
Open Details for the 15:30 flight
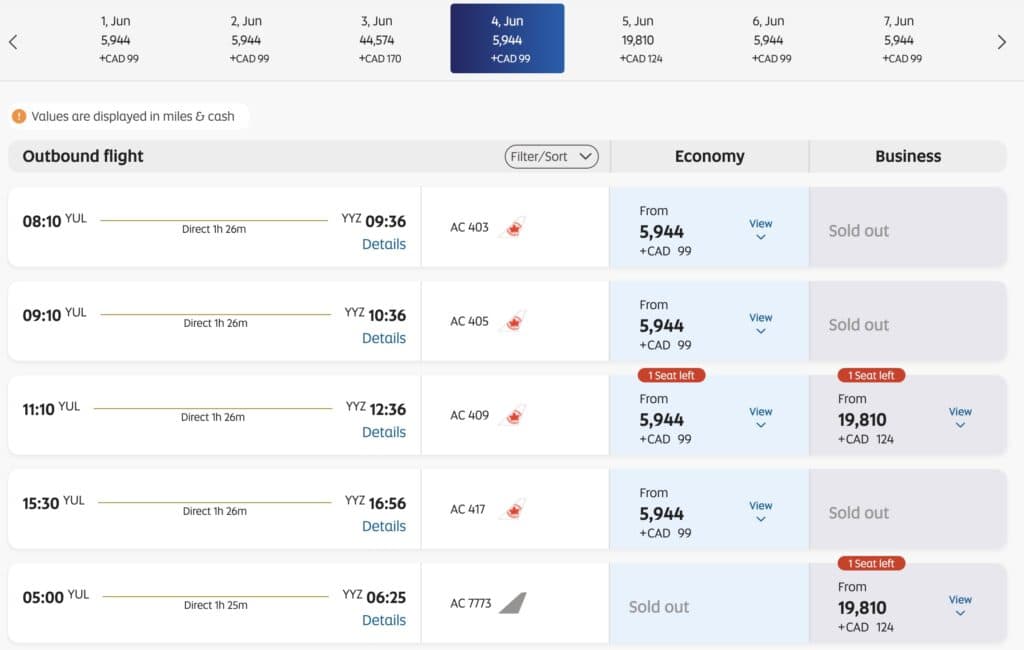point(384,526)
